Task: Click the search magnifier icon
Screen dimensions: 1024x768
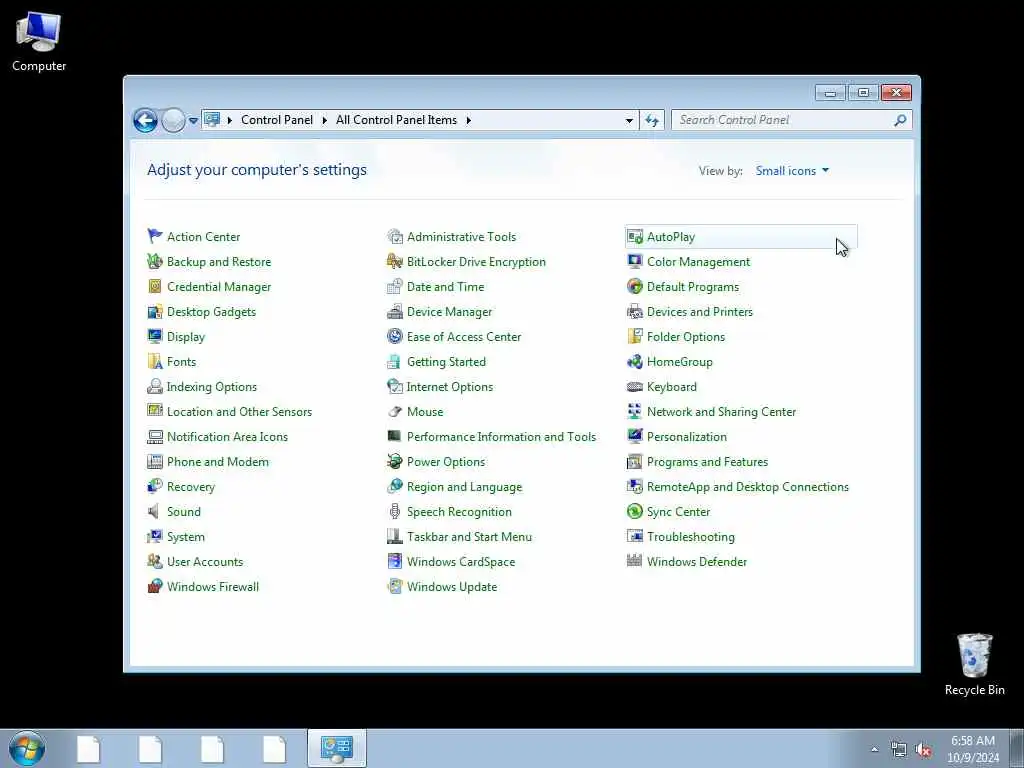Action: pyautogui.click(x=901, y=120)
